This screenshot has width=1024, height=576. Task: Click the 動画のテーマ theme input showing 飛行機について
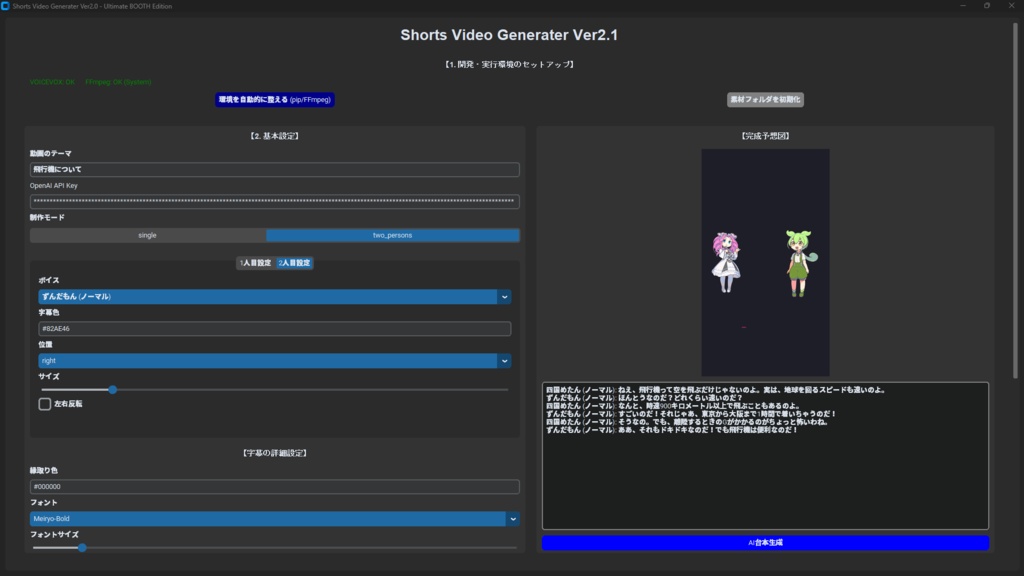(274, 169)
